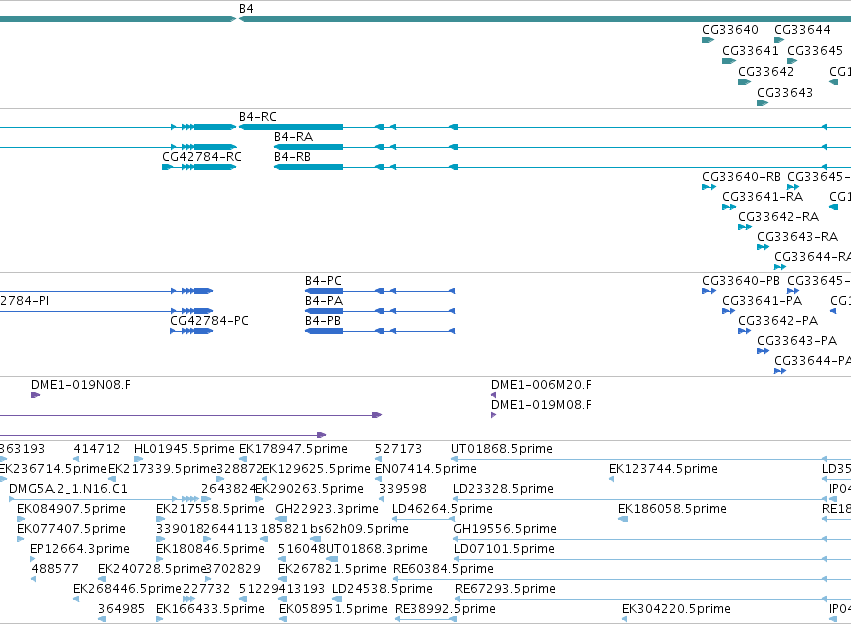
Task: Click the CG33642 gene label
Action: point(766,72)
